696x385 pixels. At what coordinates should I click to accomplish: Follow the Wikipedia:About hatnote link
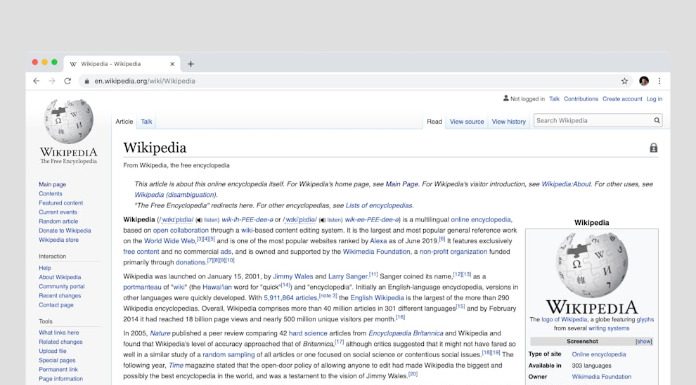[x=566, y=184]
